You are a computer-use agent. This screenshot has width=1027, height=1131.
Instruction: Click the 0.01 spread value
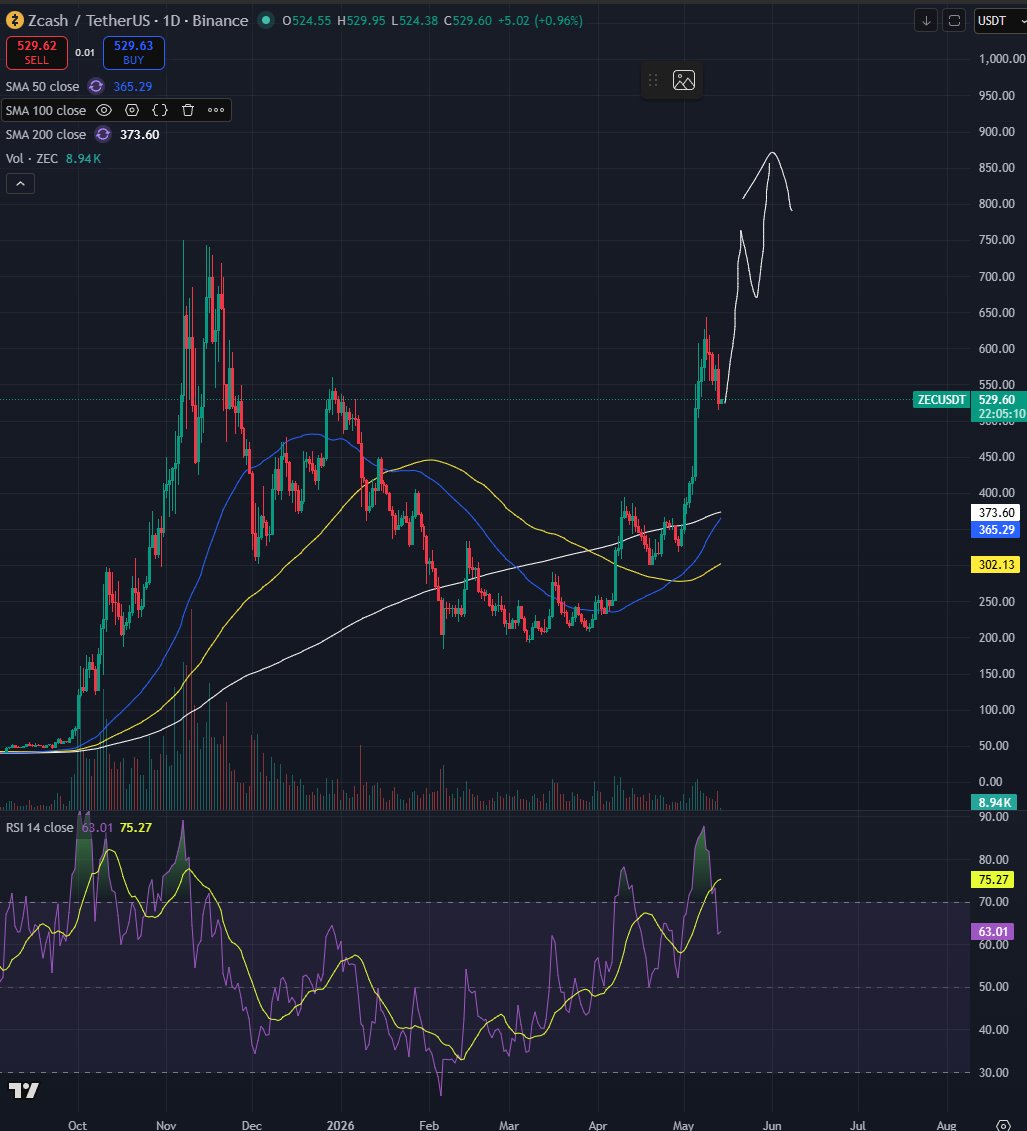coord(85,53)
